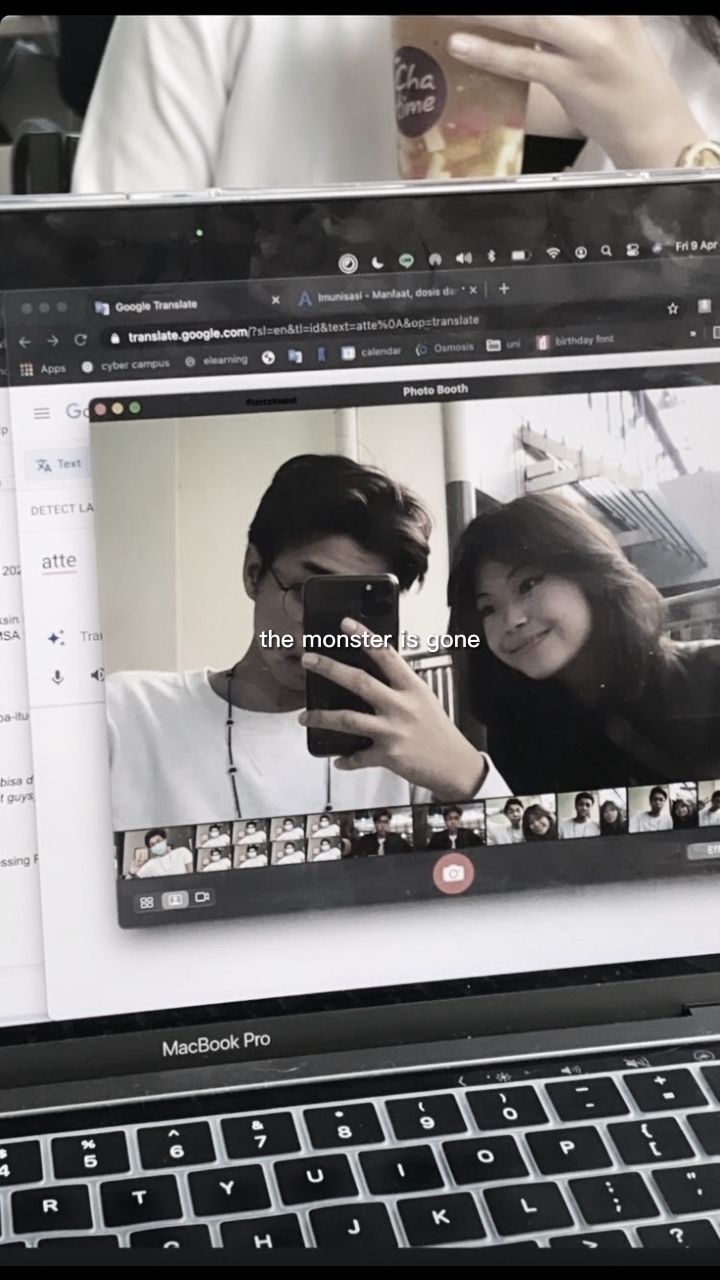Screen dimensions: 720x1280
Task: Bookmark this page with the star icon
Action: click(673, 309)
